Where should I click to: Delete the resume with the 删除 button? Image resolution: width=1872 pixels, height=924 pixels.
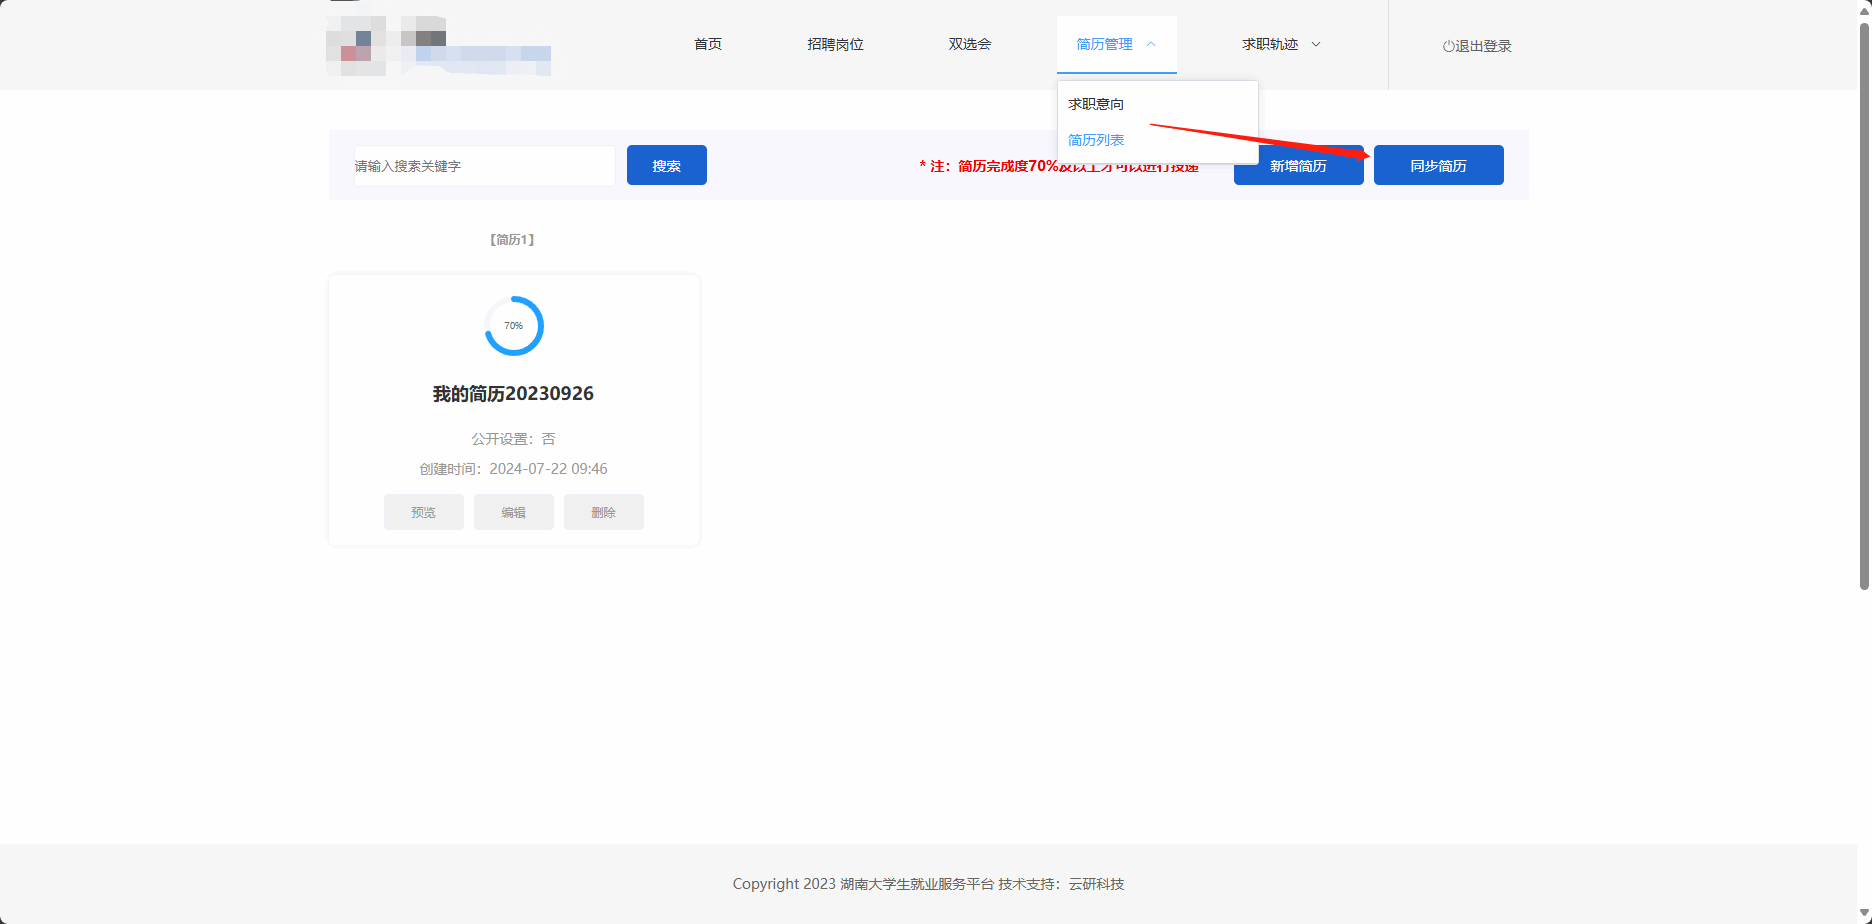click(604, 512)
